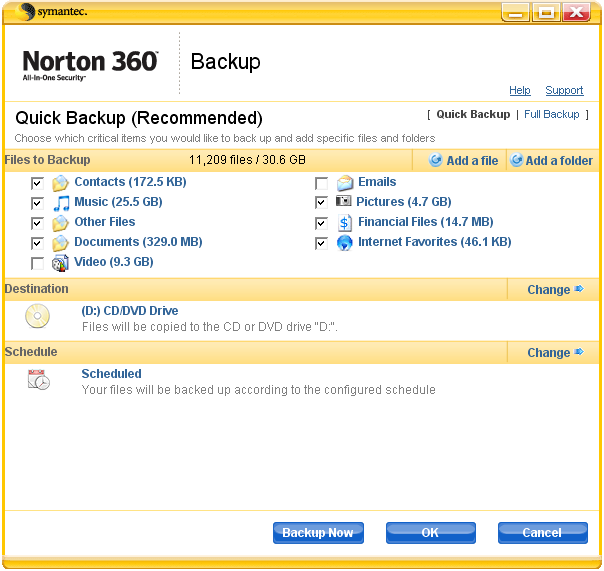Open Documents (329.0 MB) category
This screenshot has width=604, height=571.
138,242
